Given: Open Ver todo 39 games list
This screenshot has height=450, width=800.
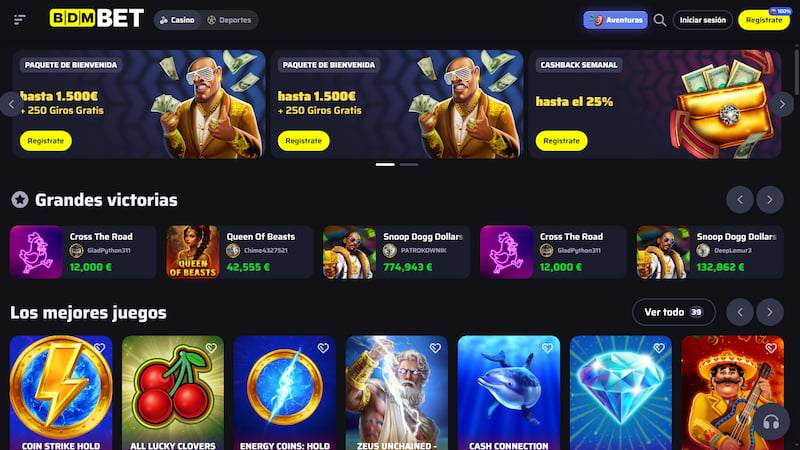Looking at the screenshot, I should [x=673, y=312].
